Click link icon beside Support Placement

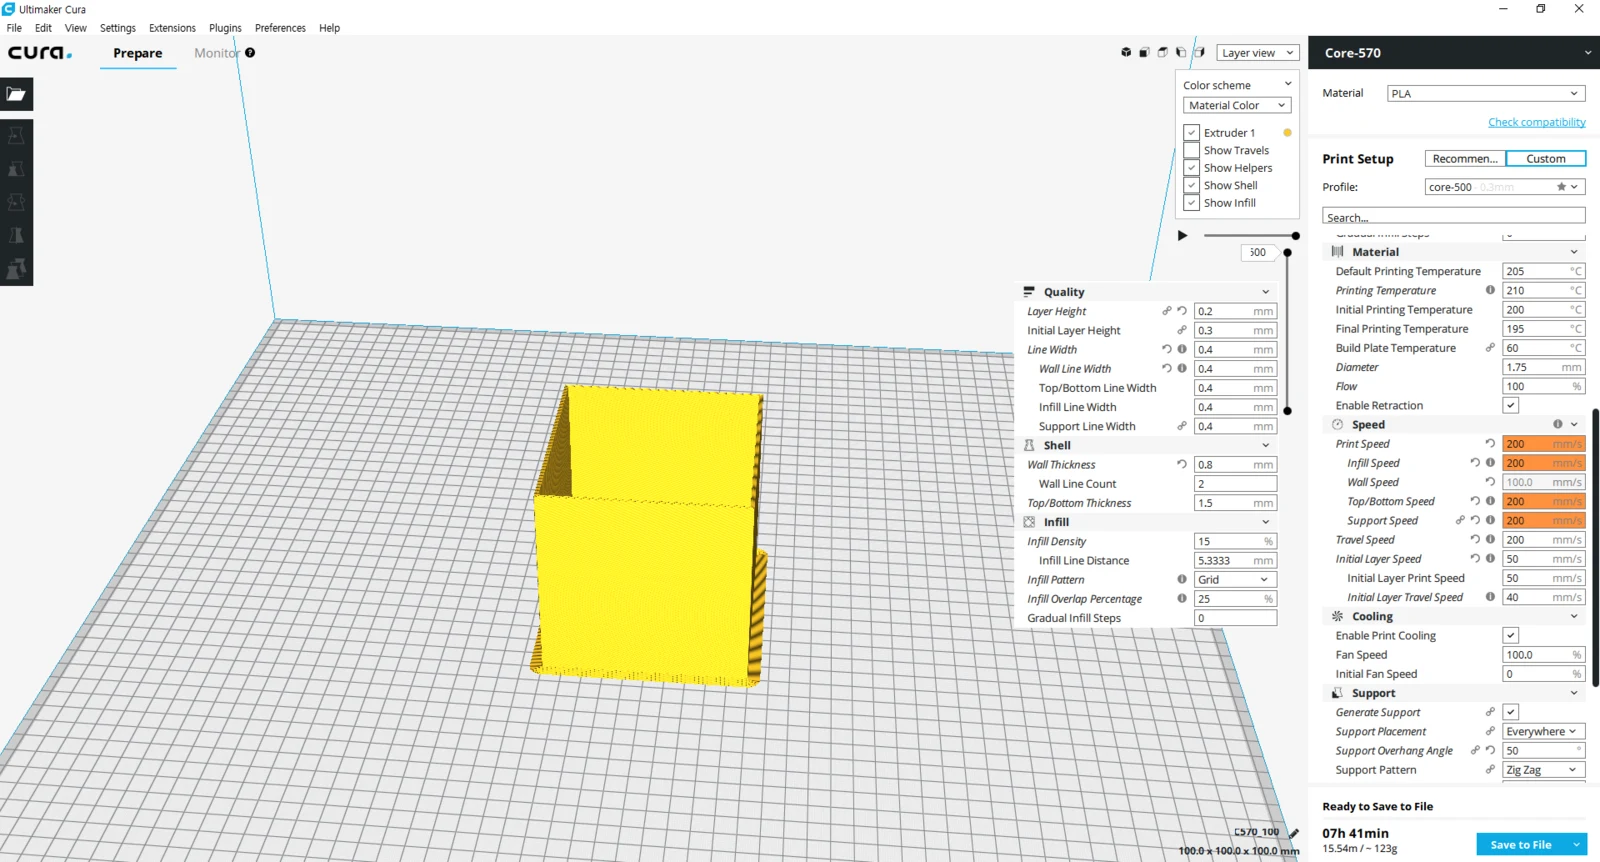coord(1490,731)
